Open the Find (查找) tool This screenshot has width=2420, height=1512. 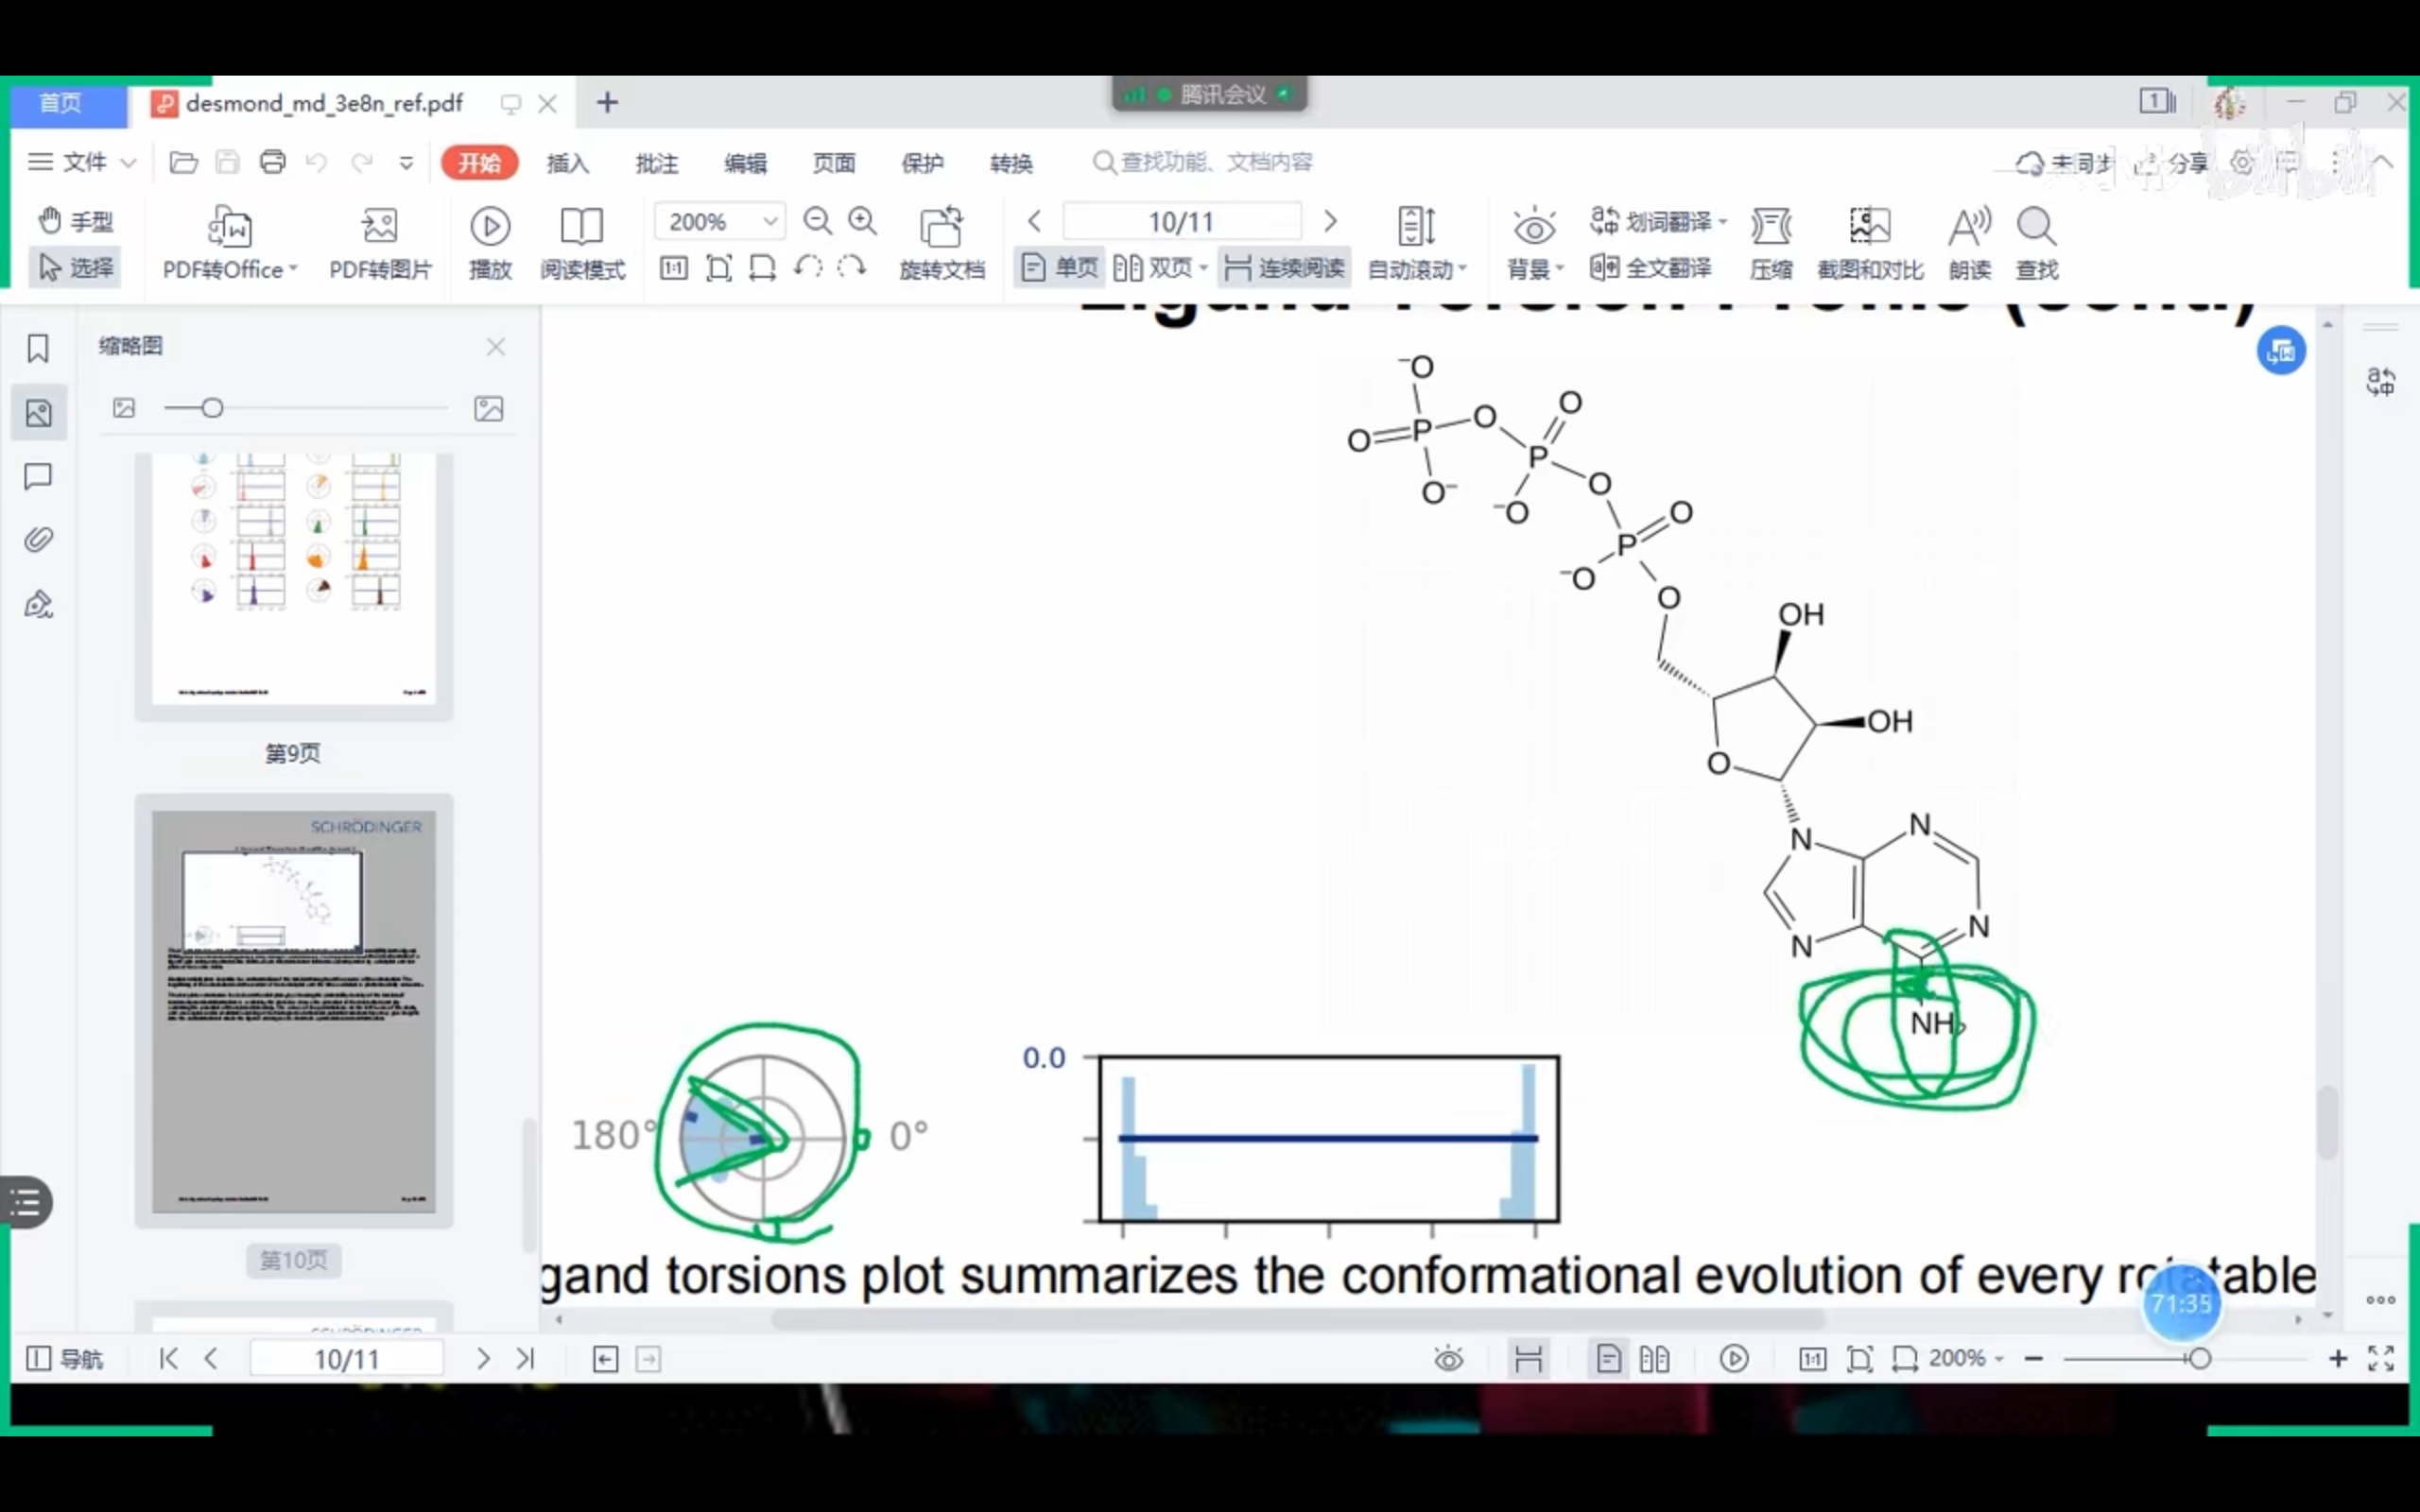(2036, 243)
